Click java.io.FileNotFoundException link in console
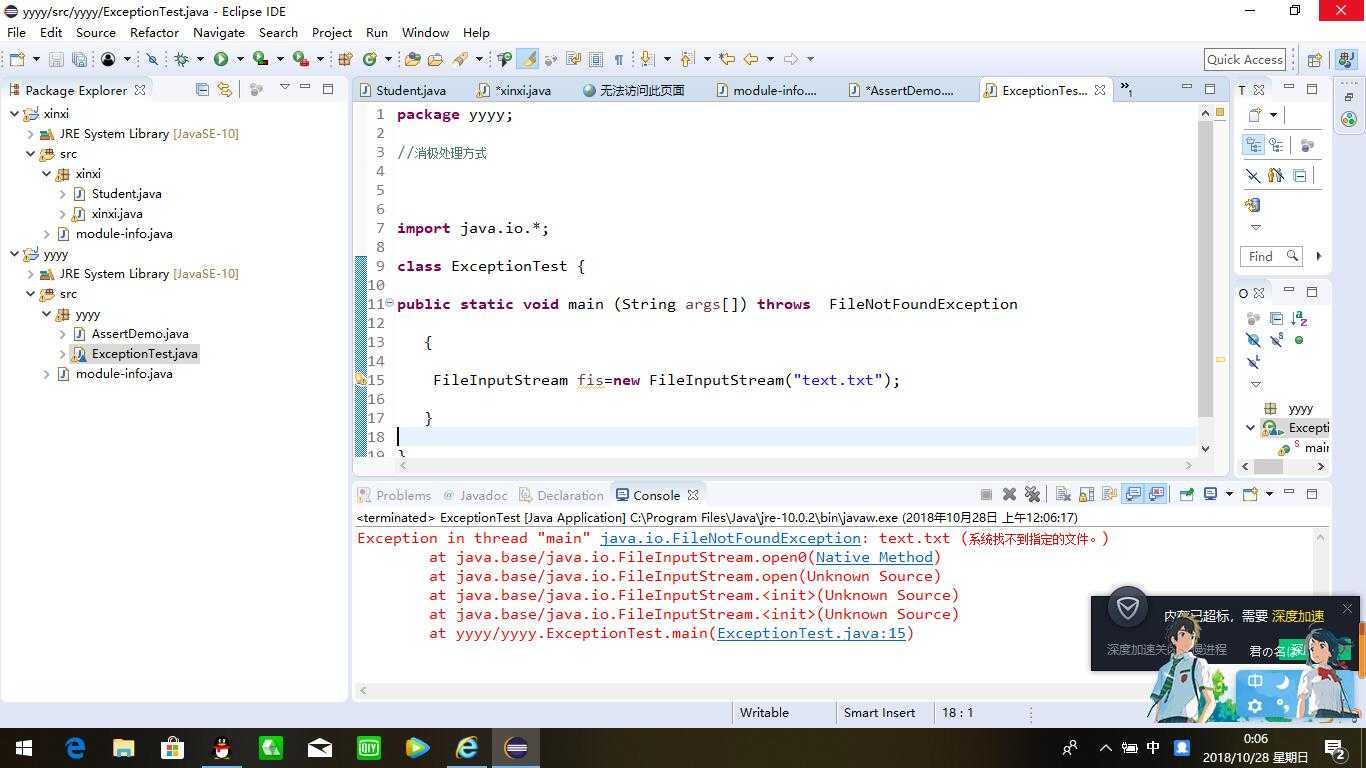The height and width of the screenshot is (768, 1366). 730,538
